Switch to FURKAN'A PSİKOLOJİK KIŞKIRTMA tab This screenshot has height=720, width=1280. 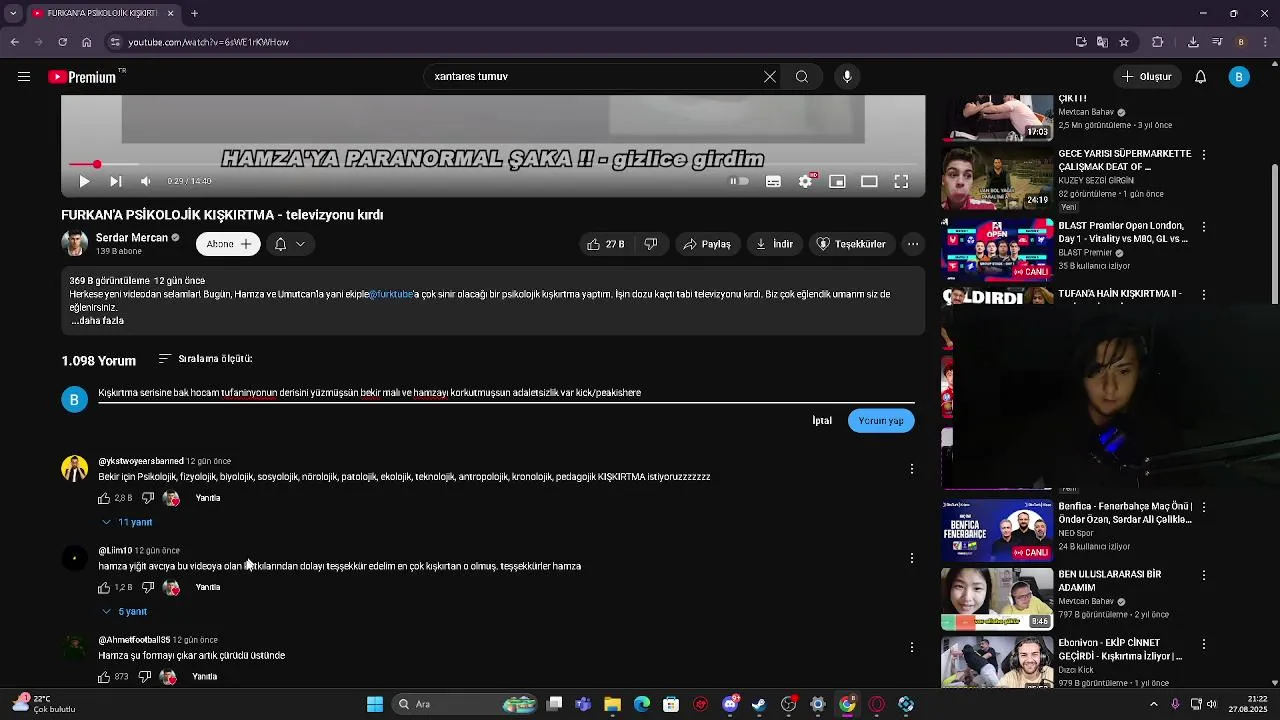pos(103,13)
